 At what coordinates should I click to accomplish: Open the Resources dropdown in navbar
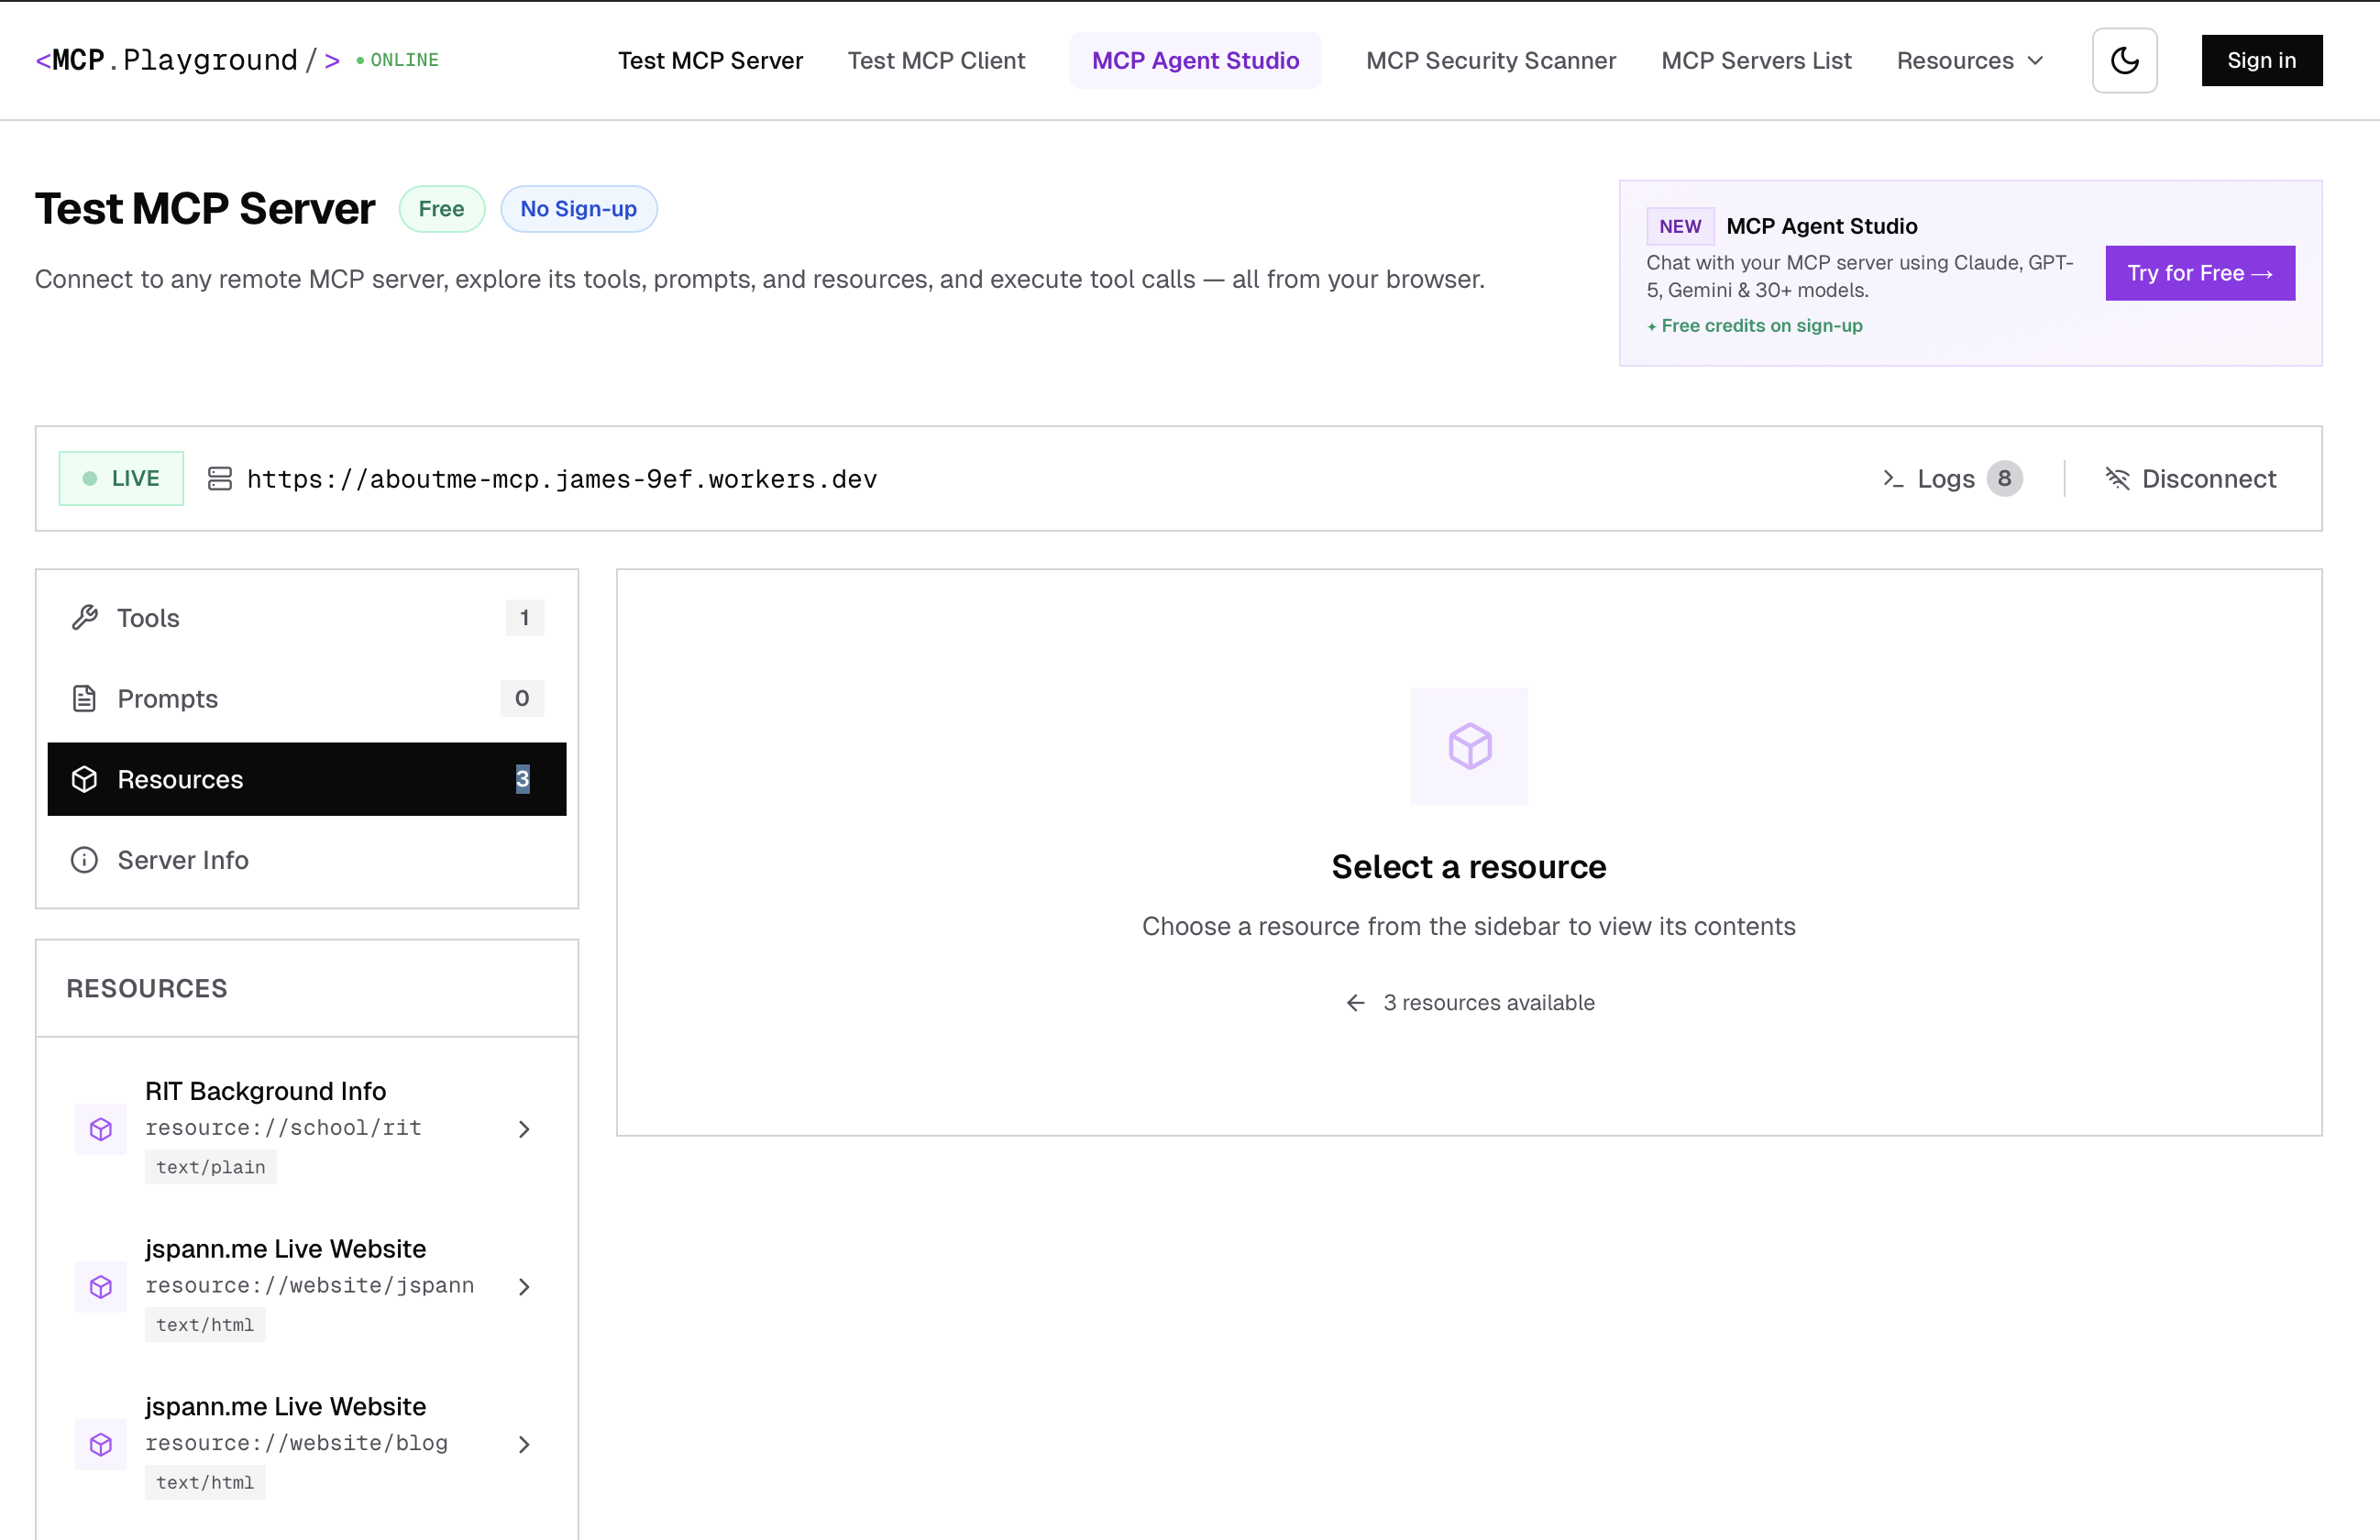1969,60
